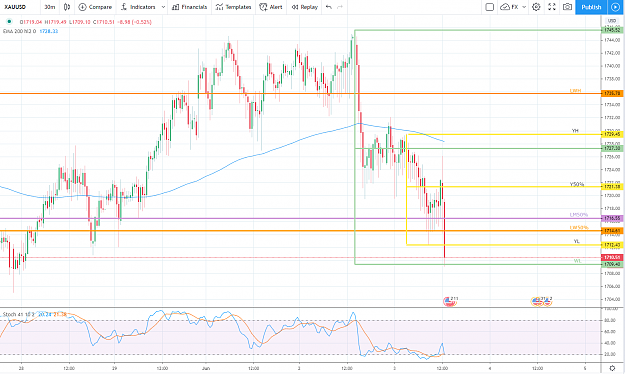Expand the FX layout dropdown arrow

tap(524, 7)
